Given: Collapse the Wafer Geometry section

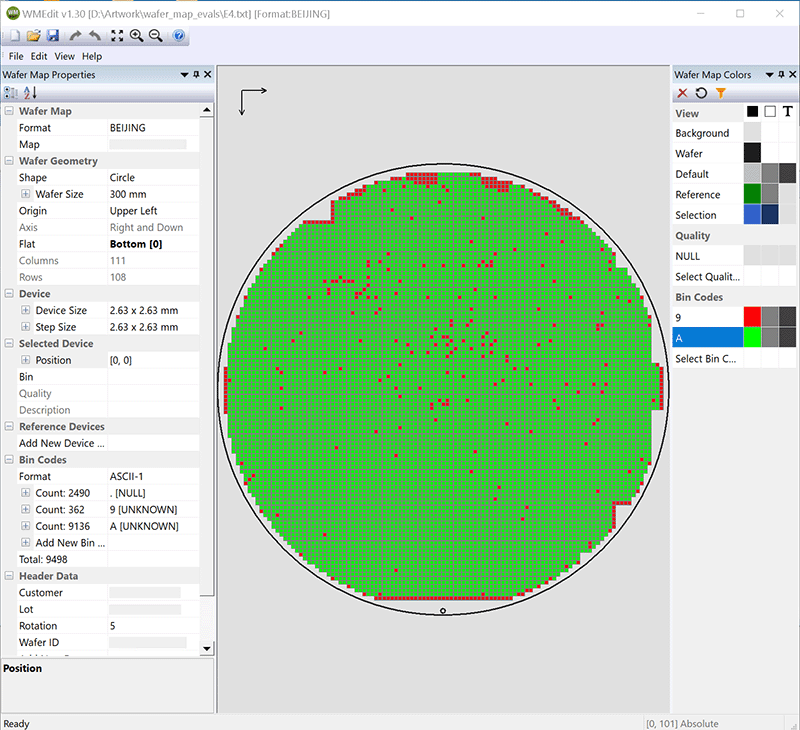Looking at the screenshot, I should tap(9, 161).
